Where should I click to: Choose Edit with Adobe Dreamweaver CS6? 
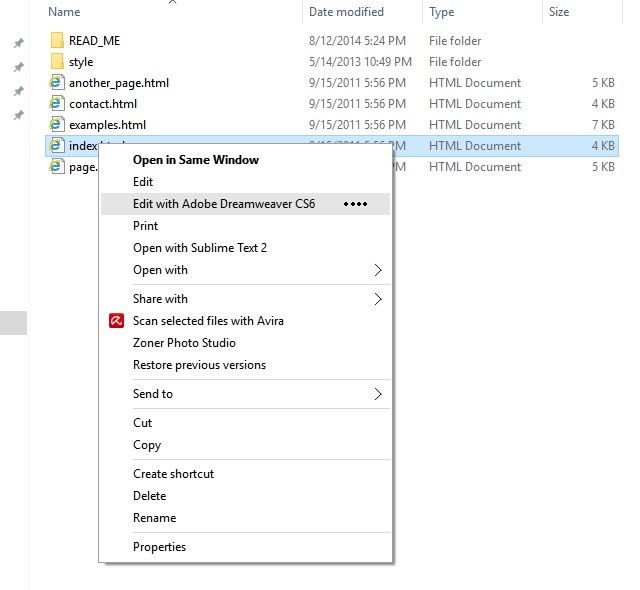coord(224,204)
